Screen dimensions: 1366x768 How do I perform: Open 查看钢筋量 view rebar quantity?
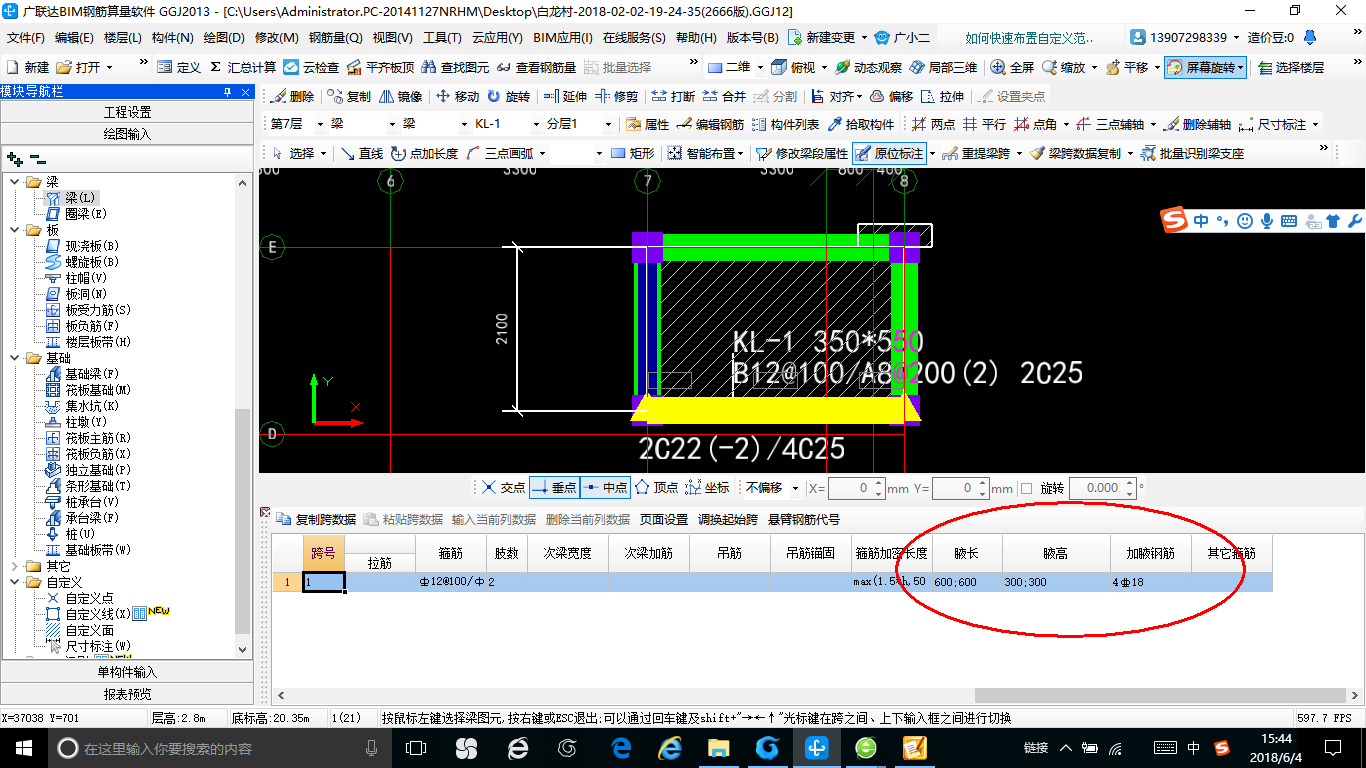coord(536,67)
